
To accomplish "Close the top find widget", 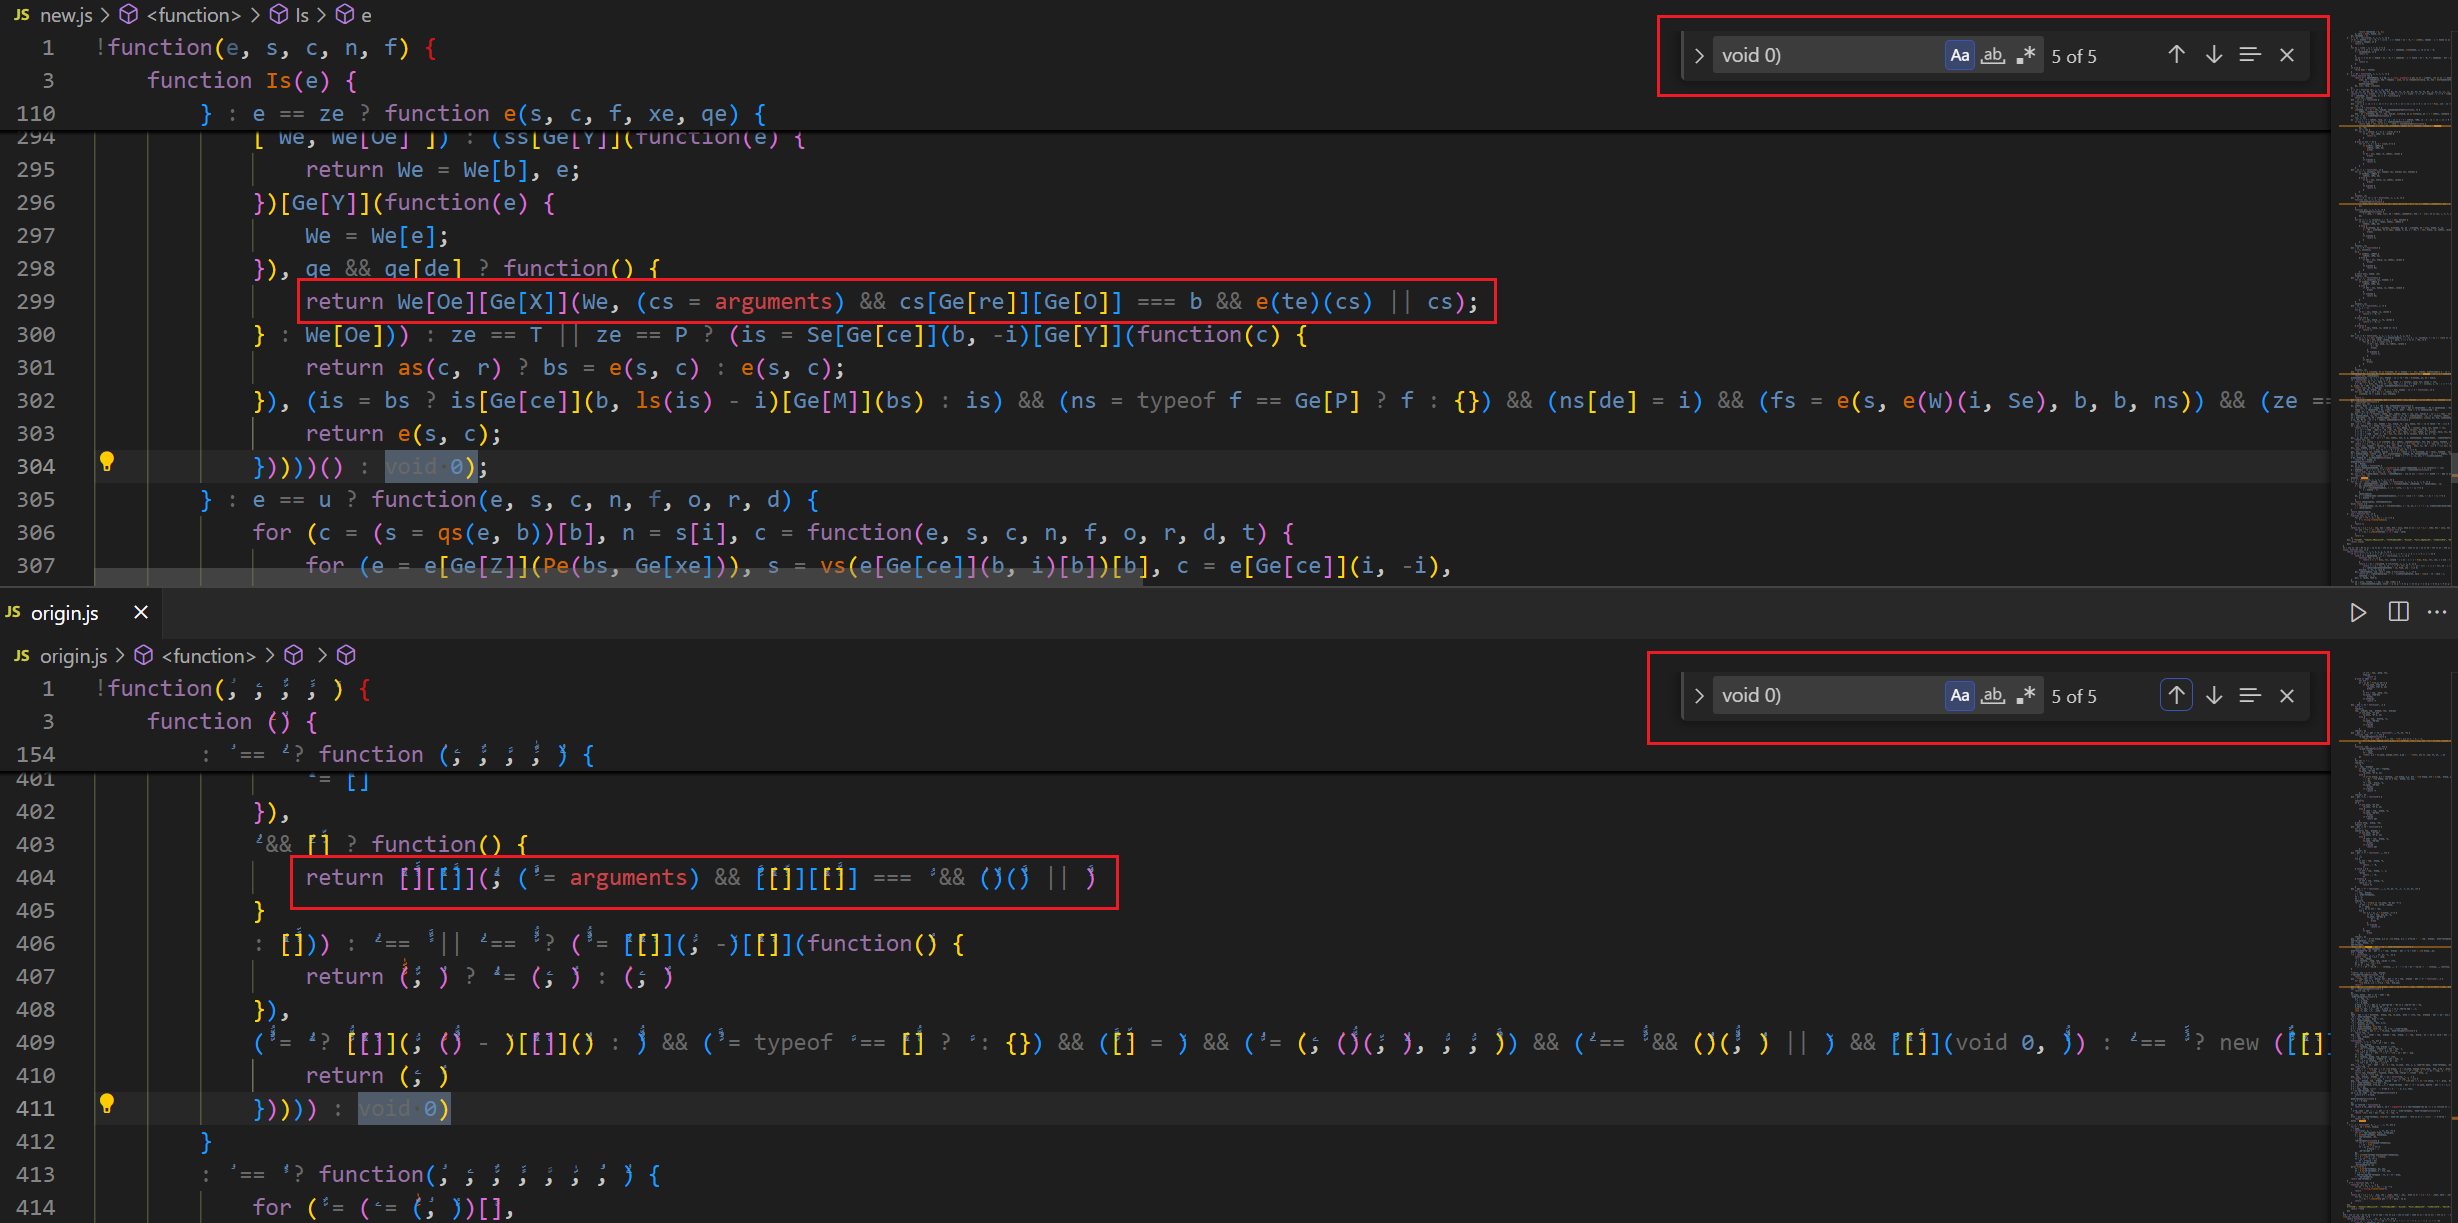I will coord(2286,55).
